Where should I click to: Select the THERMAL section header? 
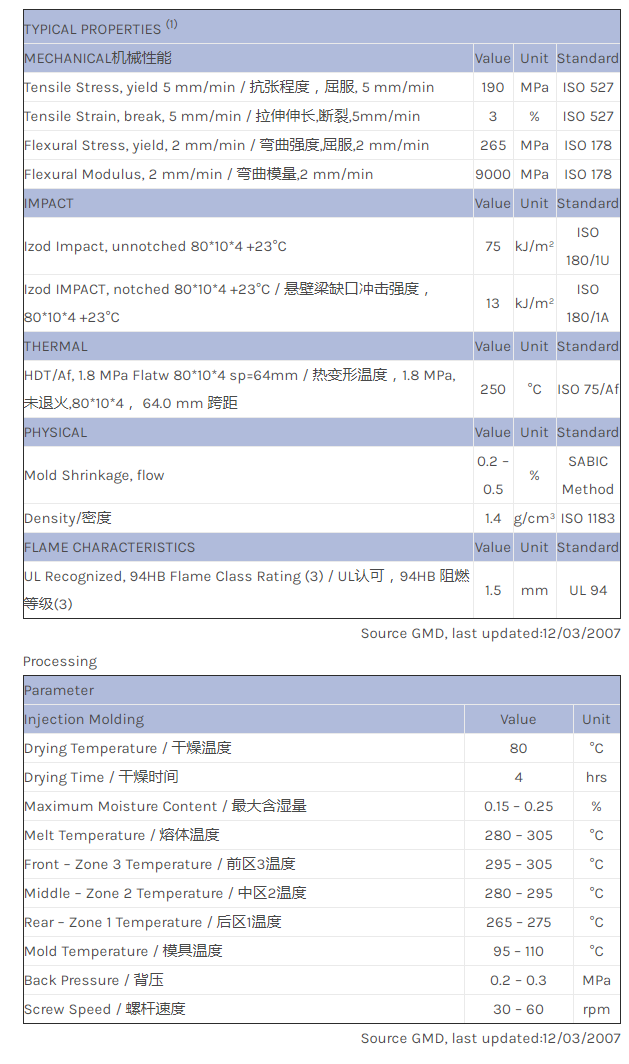[x=56, y=346]
